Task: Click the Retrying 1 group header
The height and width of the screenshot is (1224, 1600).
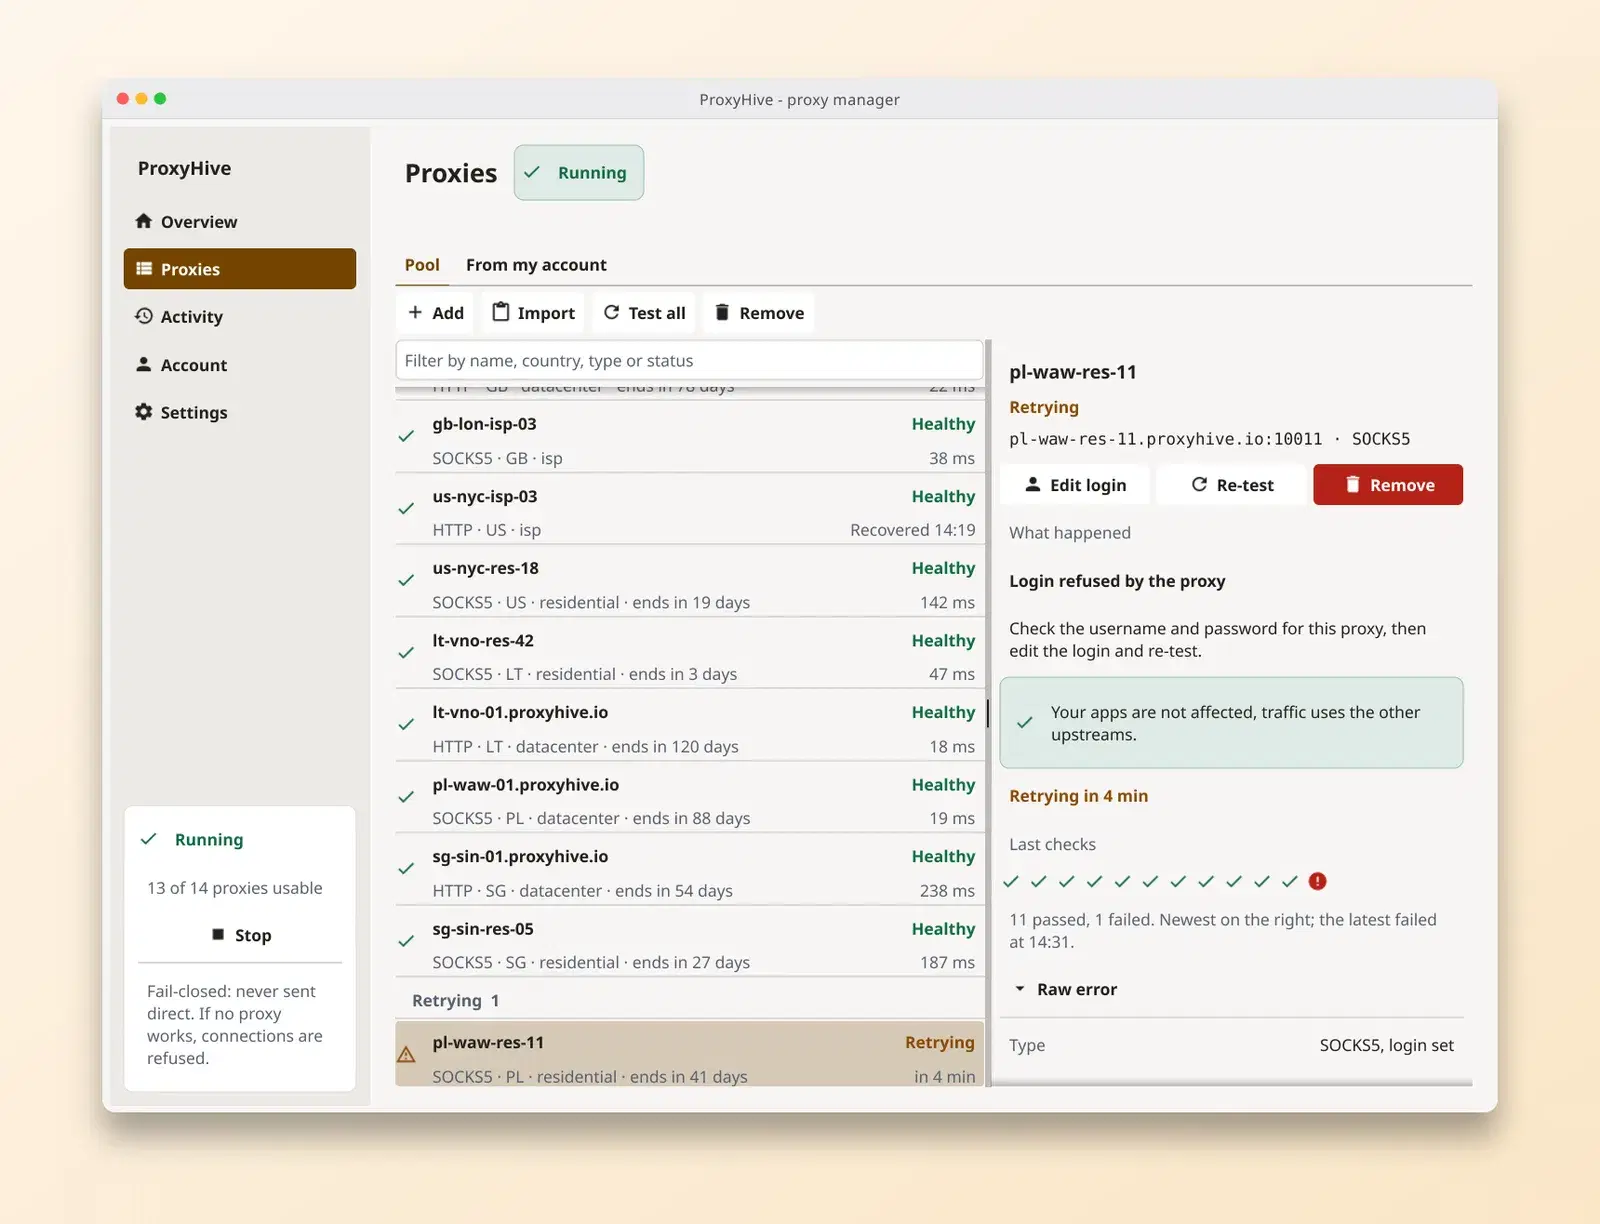Action: point(690,1000)
